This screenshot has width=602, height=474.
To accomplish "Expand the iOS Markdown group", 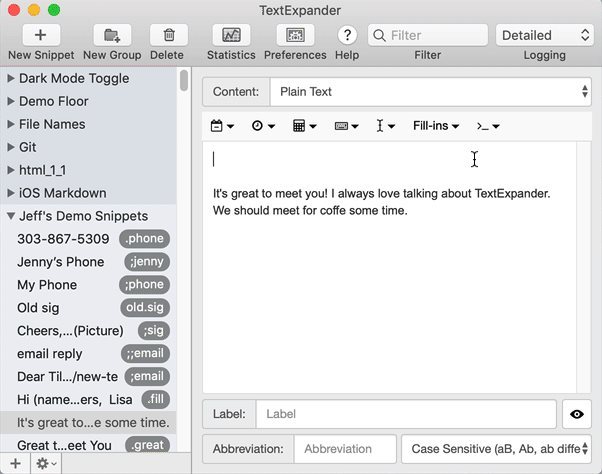I will click(x=11, y=193).
